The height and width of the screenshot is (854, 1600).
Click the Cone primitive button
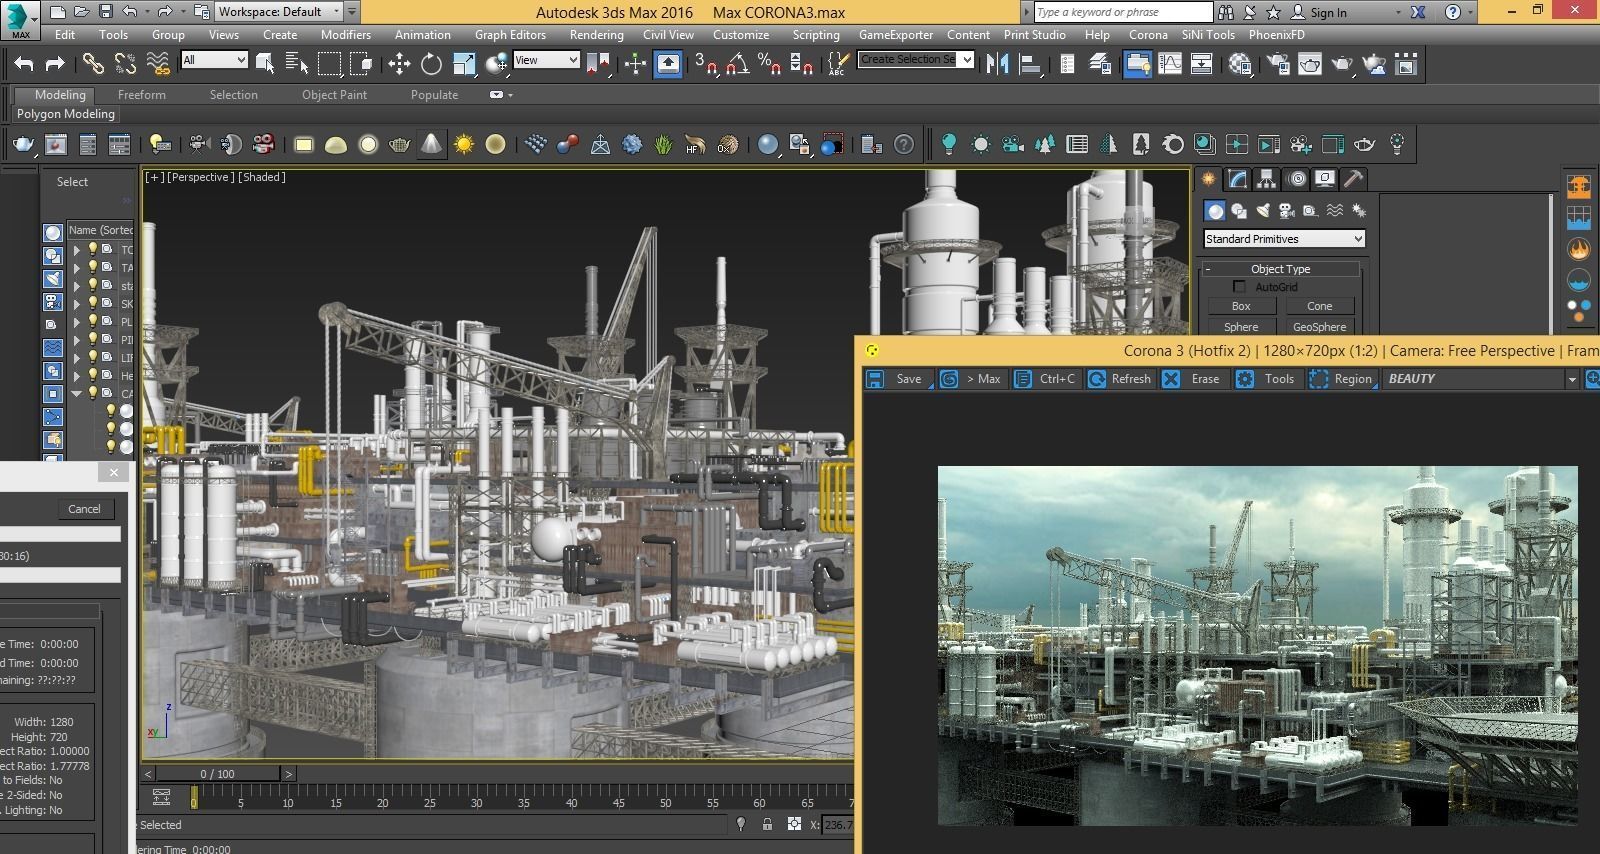pyautogui.click(x=1319, y=306)
